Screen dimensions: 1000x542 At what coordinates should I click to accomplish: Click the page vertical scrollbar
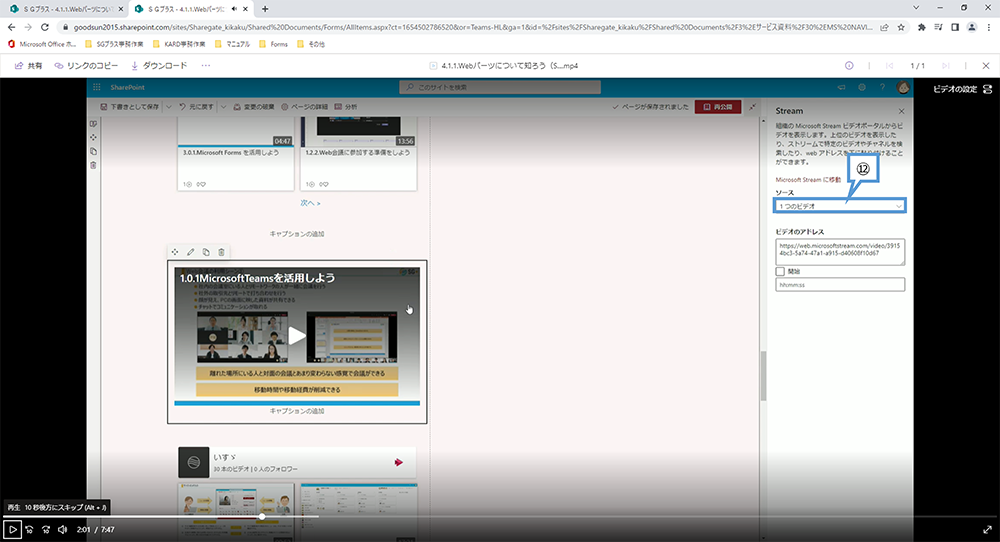763,376
